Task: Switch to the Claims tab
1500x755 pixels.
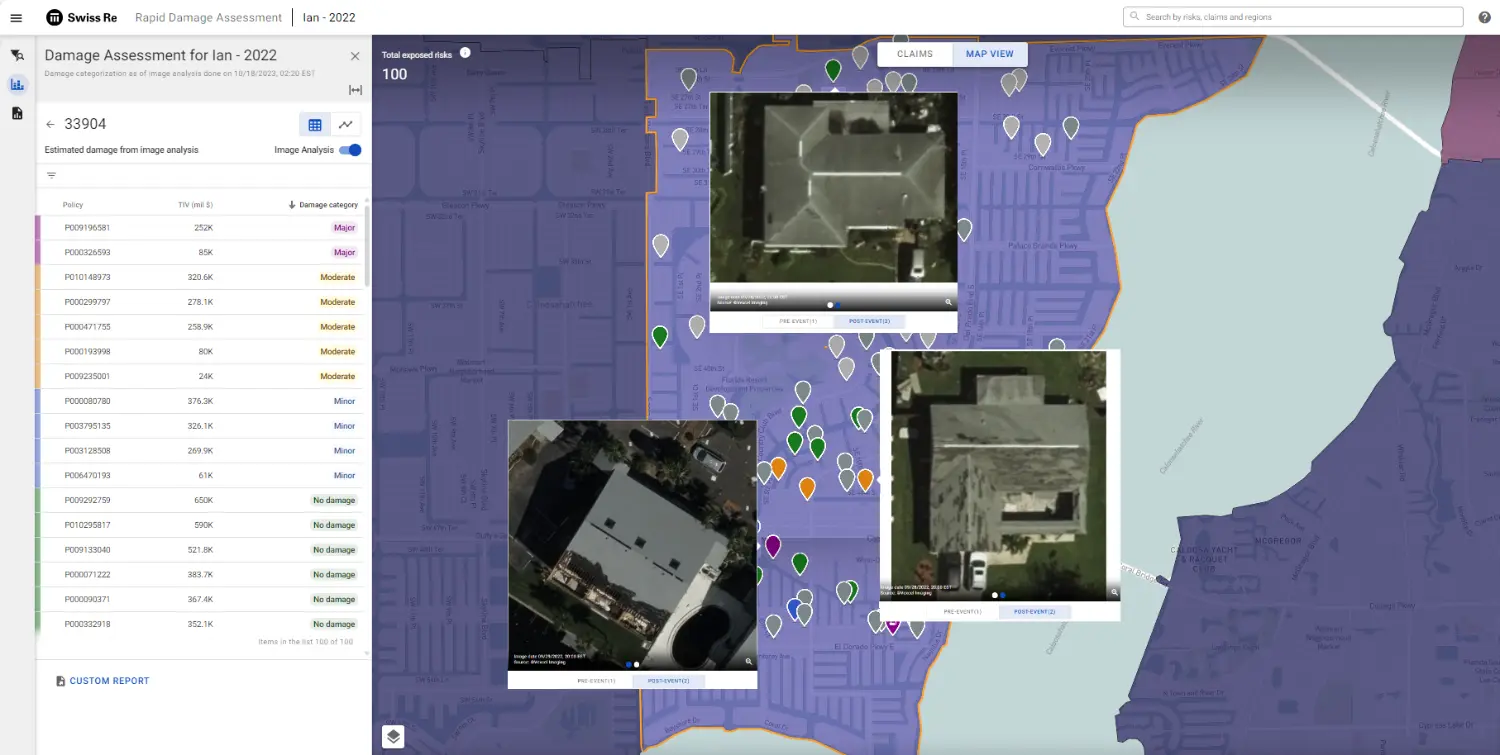Action: click(x=914, y=54)
